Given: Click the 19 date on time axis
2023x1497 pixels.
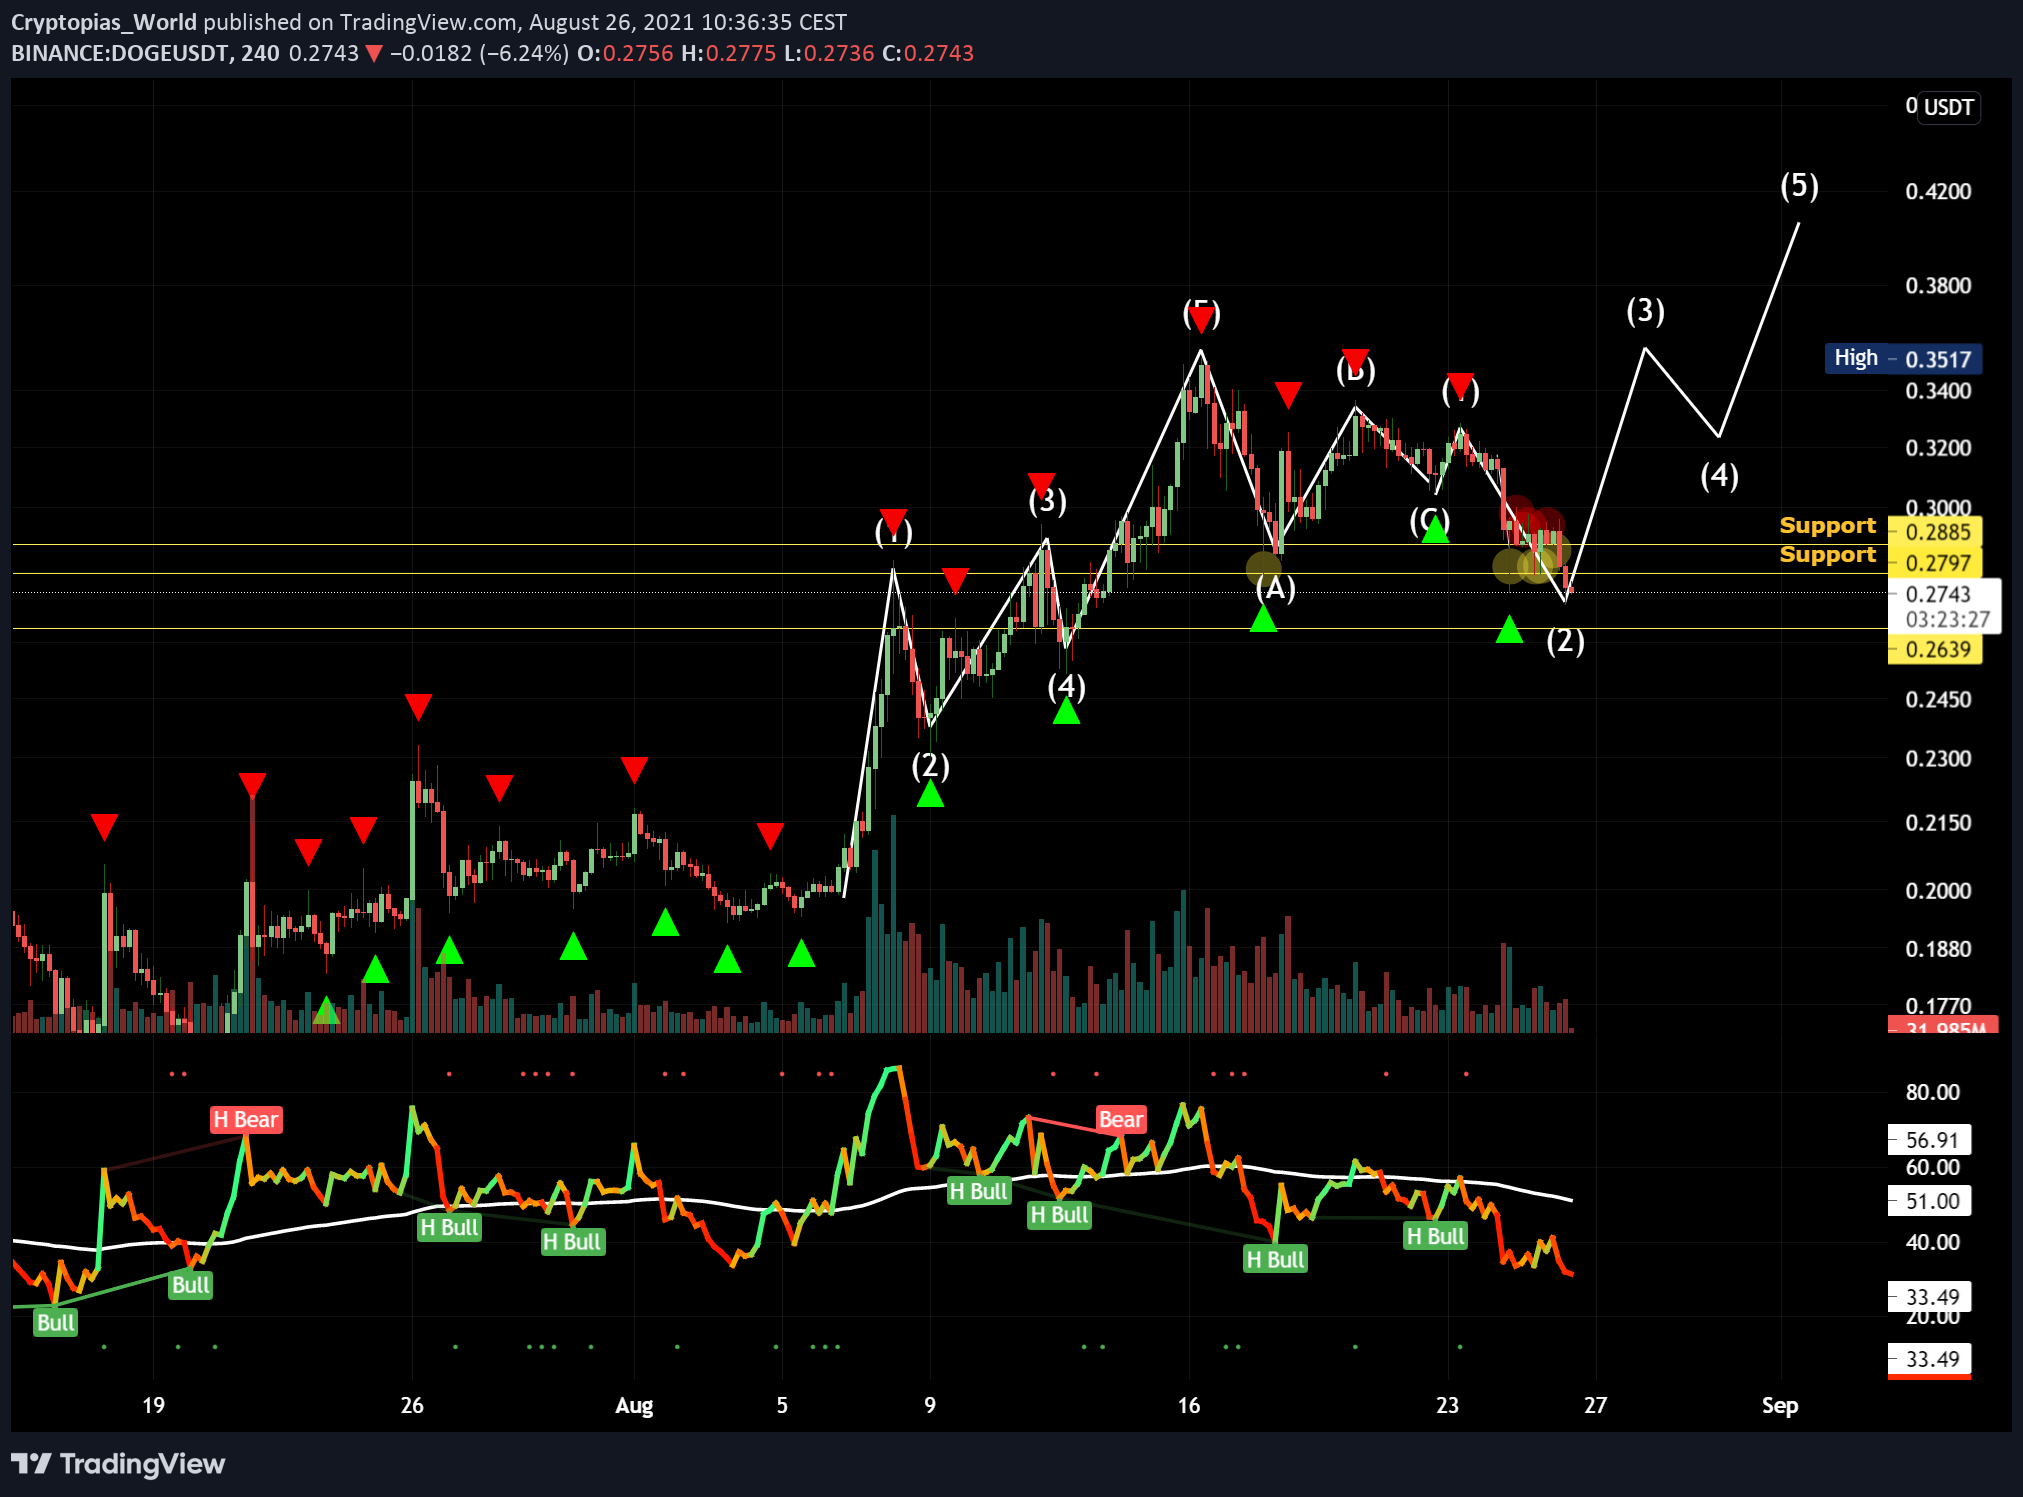Looking at the screenshot, I should point(153,1406).
